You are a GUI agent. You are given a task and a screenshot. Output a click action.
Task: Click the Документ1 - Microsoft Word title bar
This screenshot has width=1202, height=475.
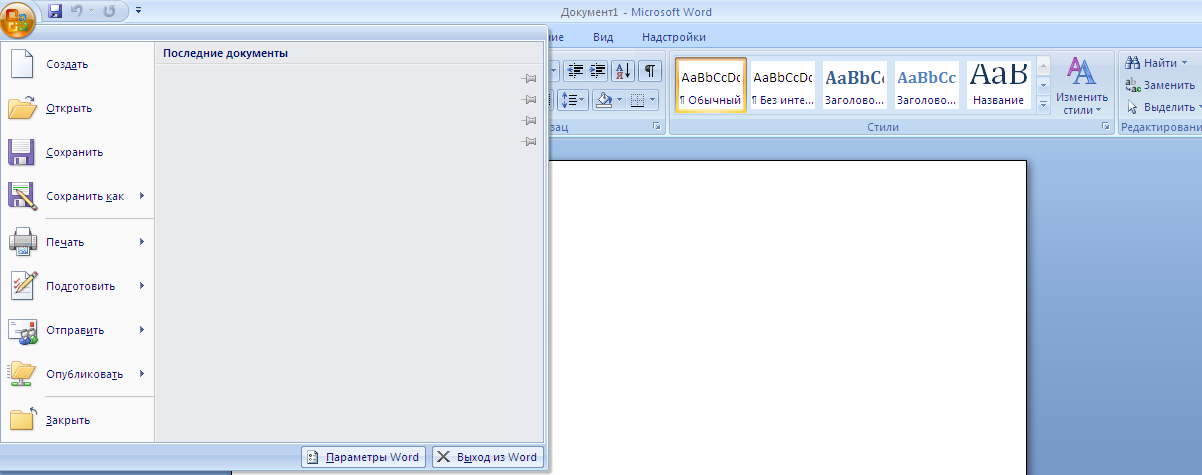636,11
